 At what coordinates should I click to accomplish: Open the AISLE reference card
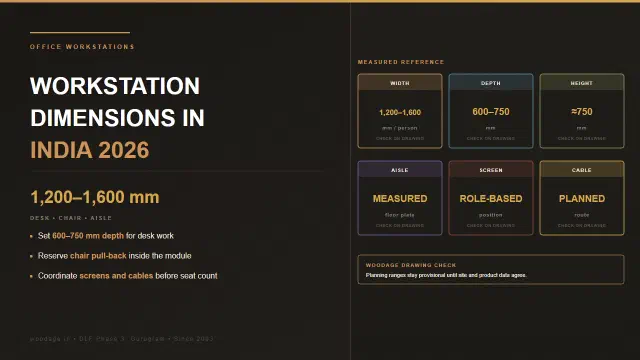(x=400, y=198)
